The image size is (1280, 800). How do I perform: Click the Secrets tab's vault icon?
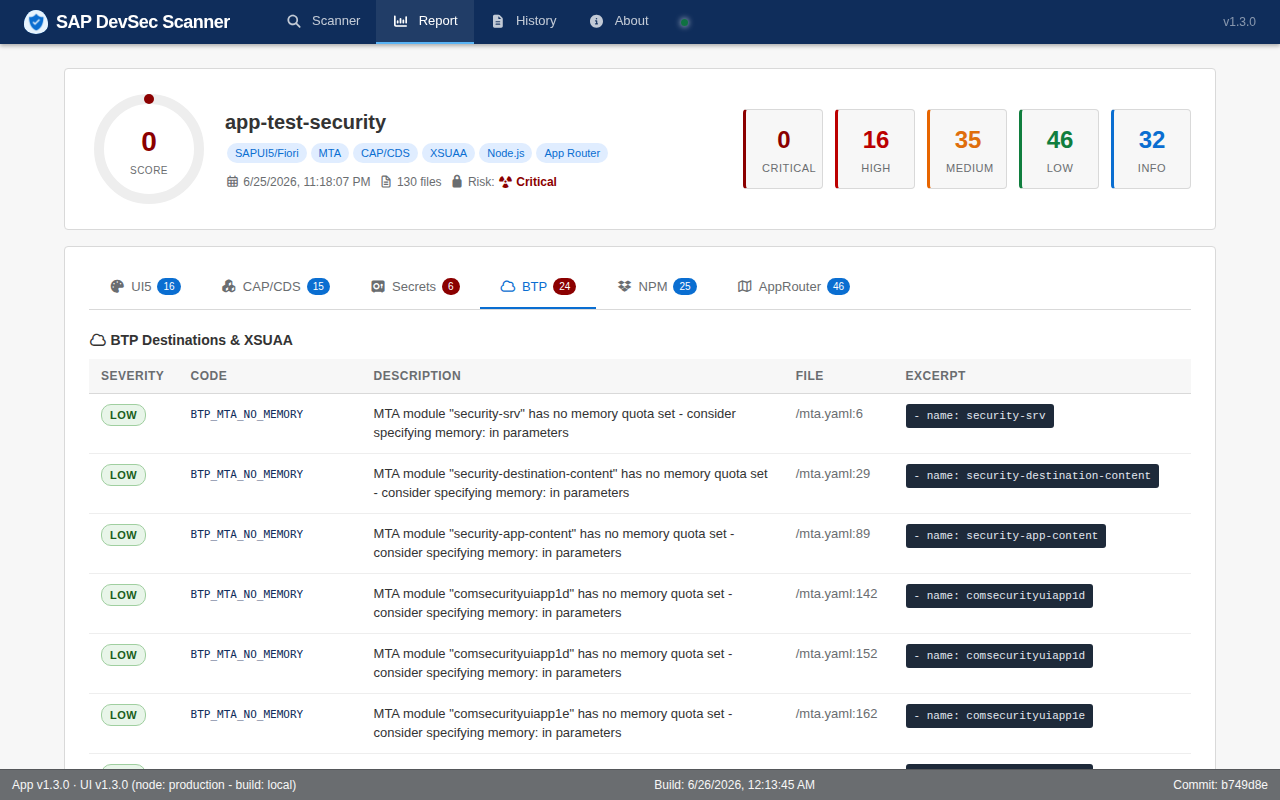pyautogui.click(x=378, y=287)
